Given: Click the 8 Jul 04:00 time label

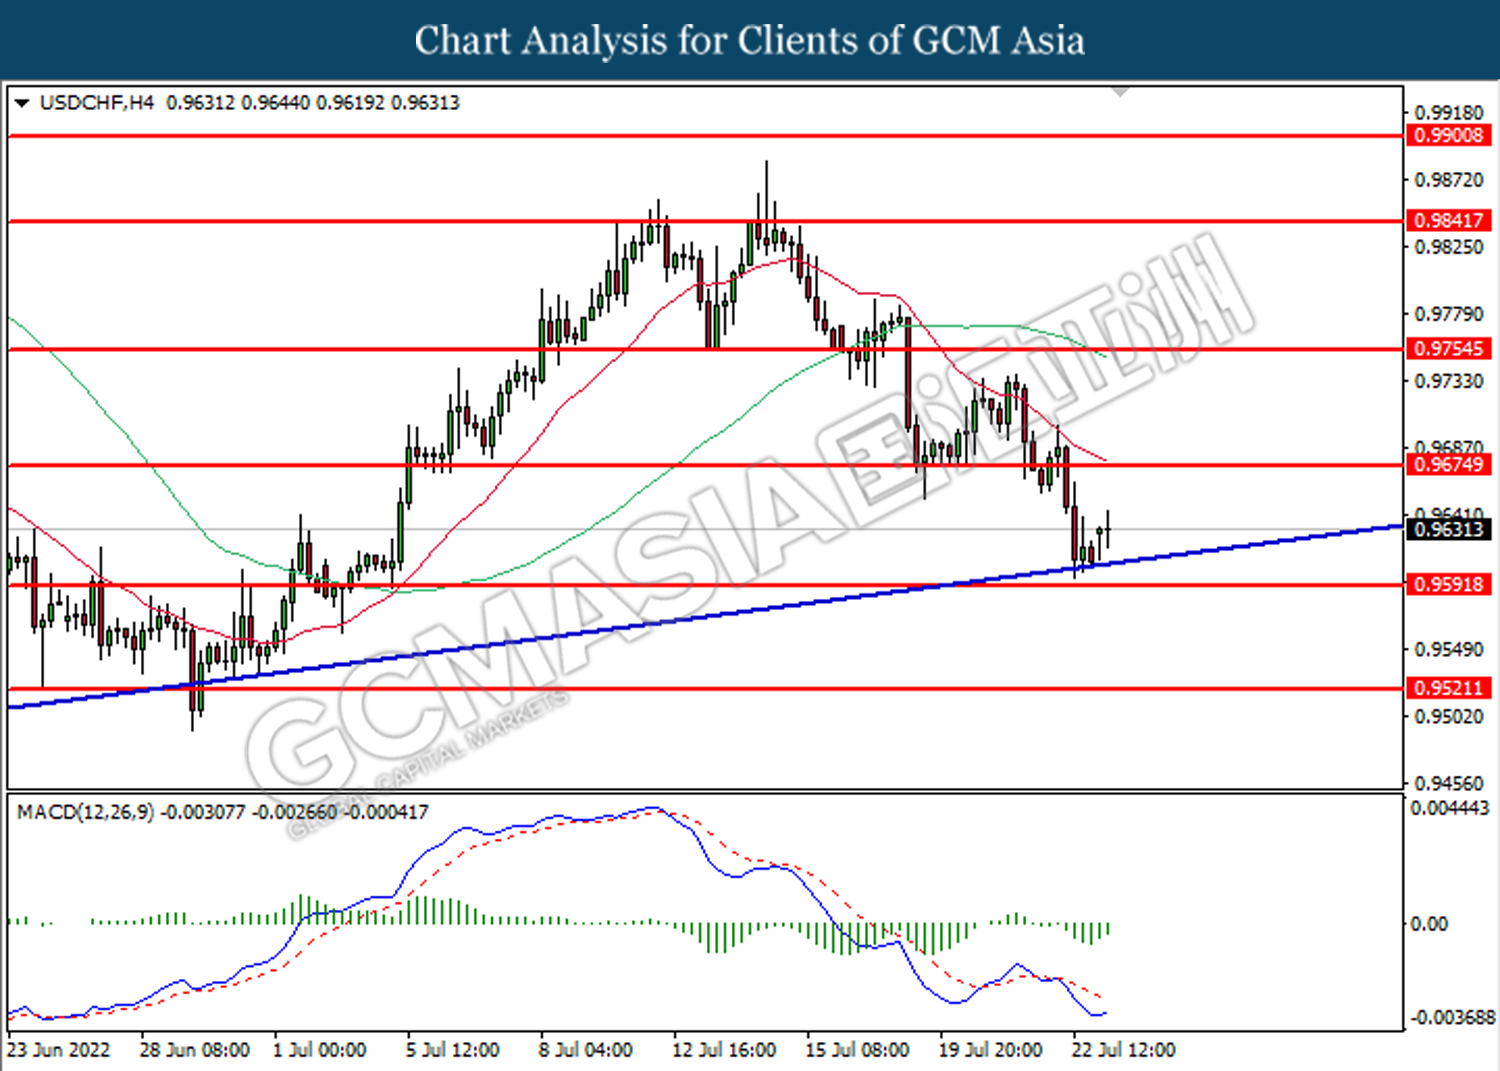Looking at the screenshot, I should pyautogui.click(x=585, y=1050).
